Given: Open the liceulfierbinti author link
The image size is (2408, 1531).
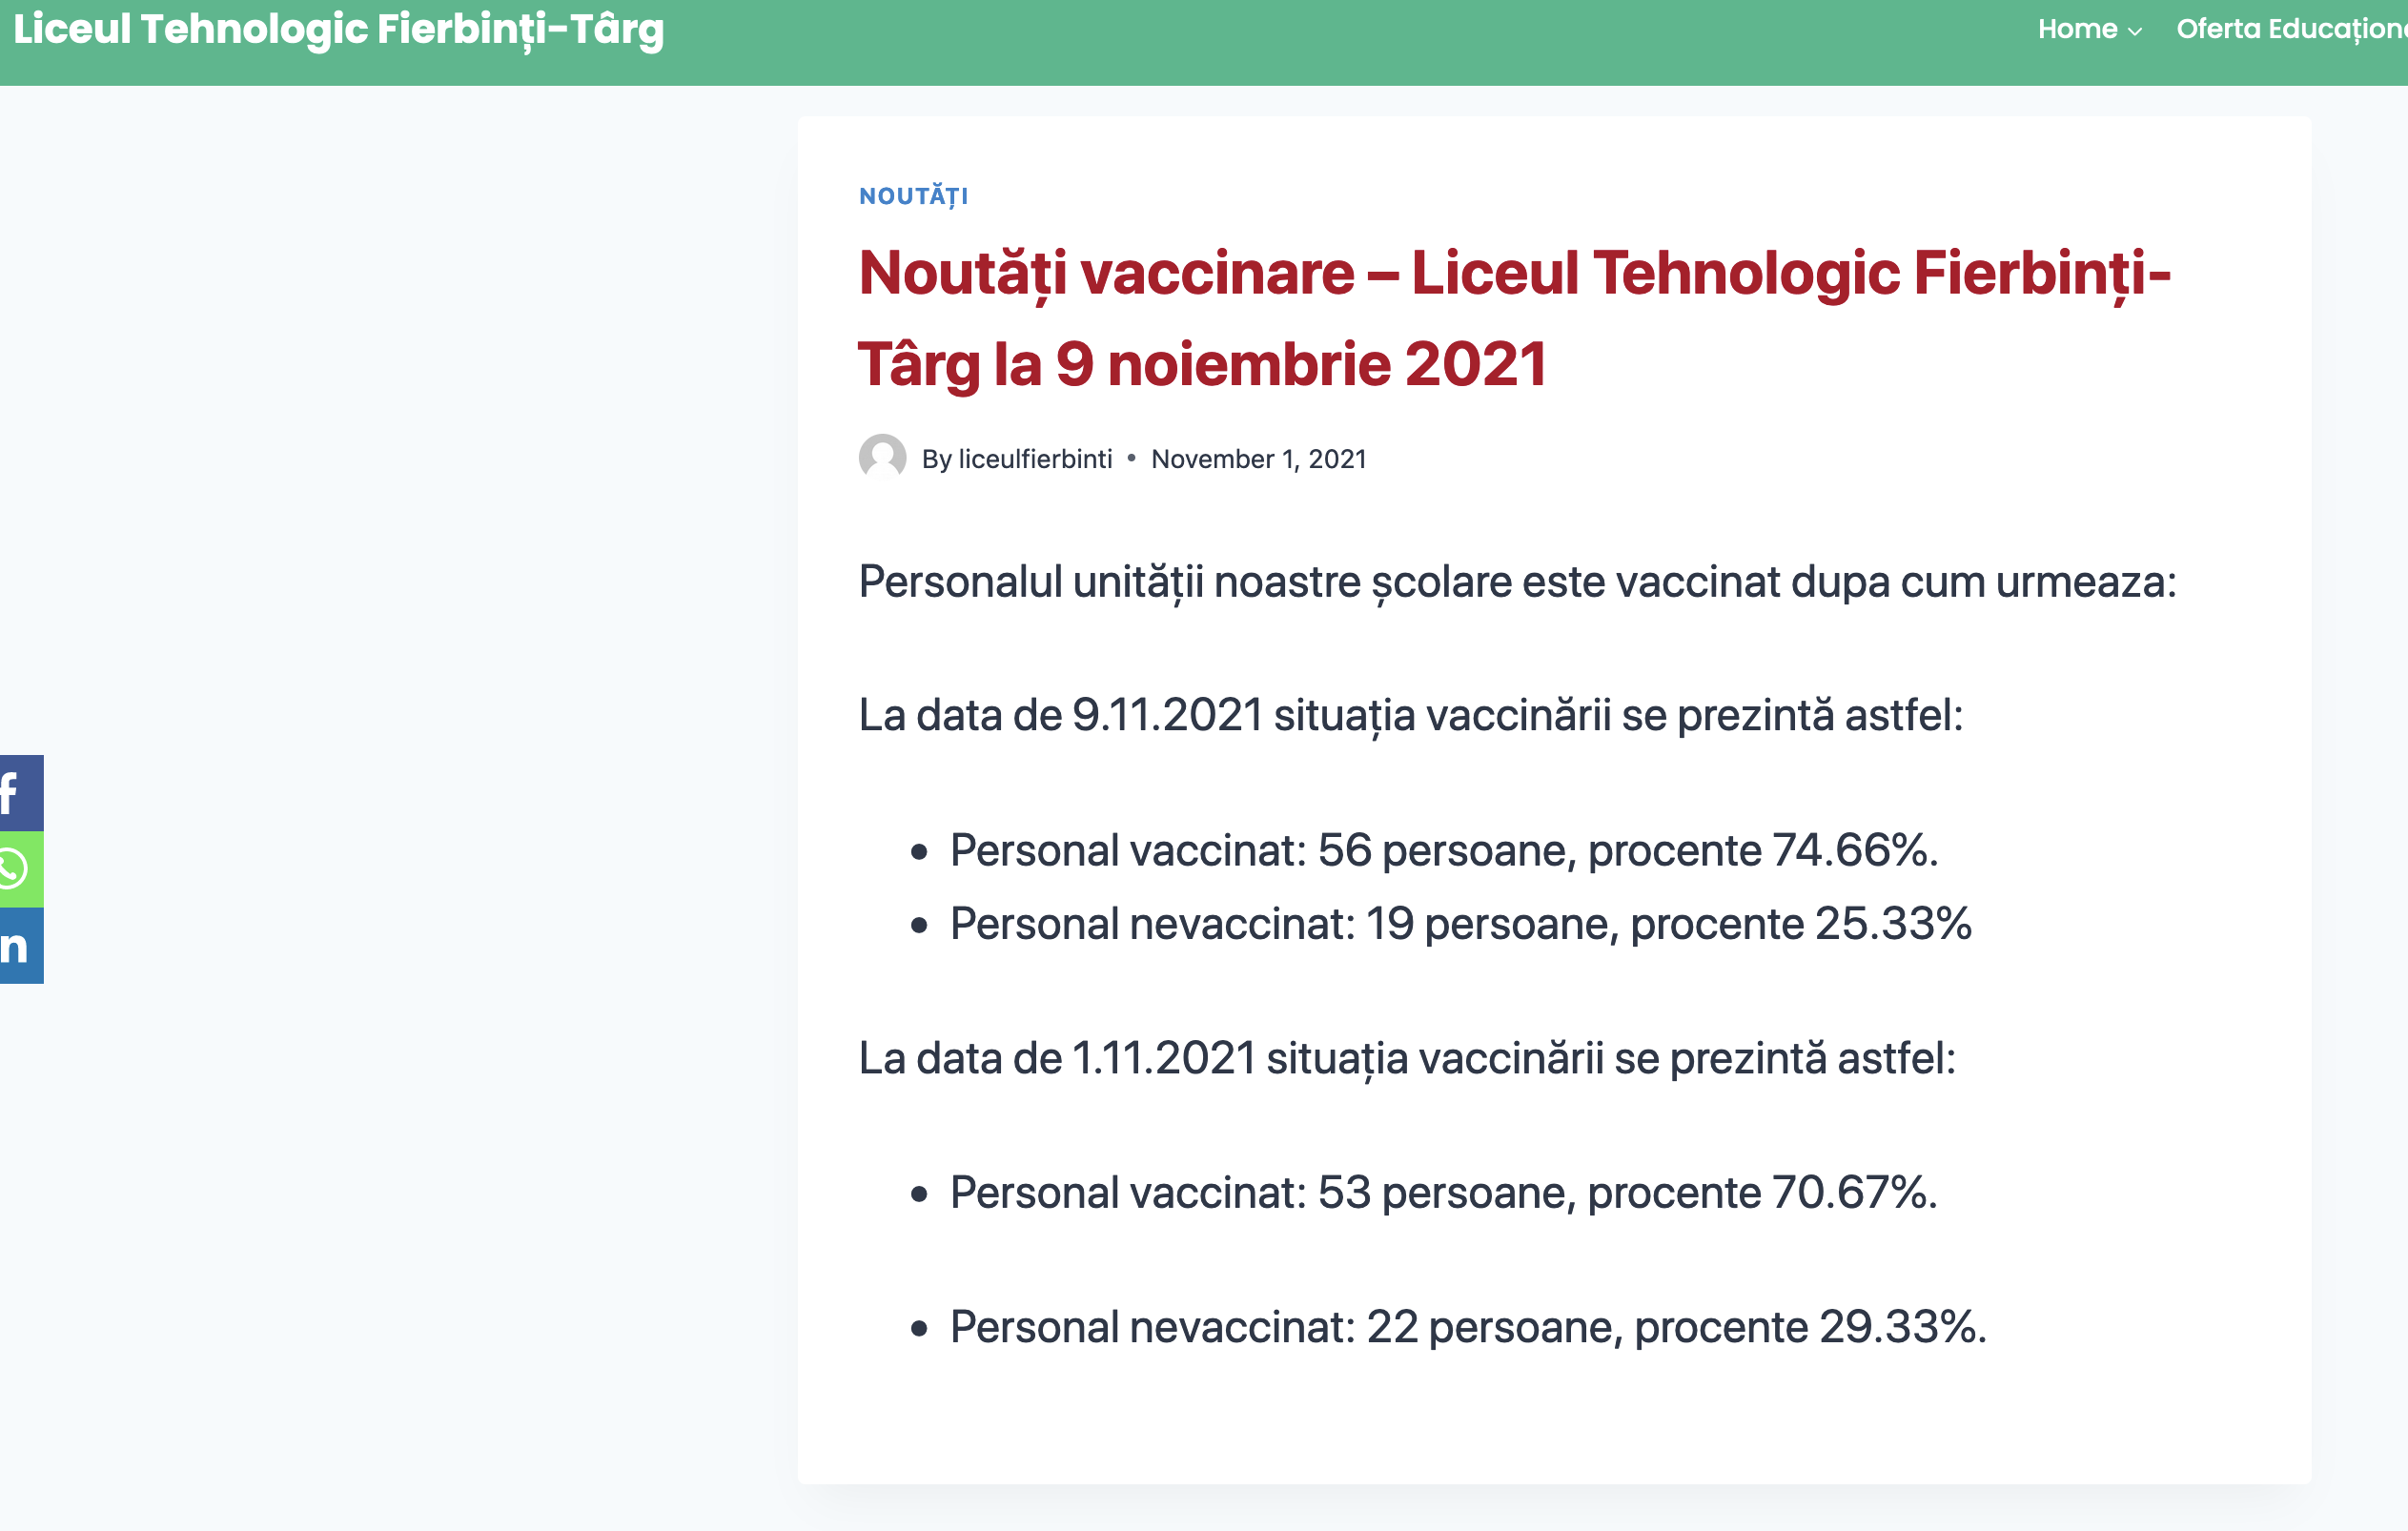Looking at the screenshot, I should (x=1035, y=459).
